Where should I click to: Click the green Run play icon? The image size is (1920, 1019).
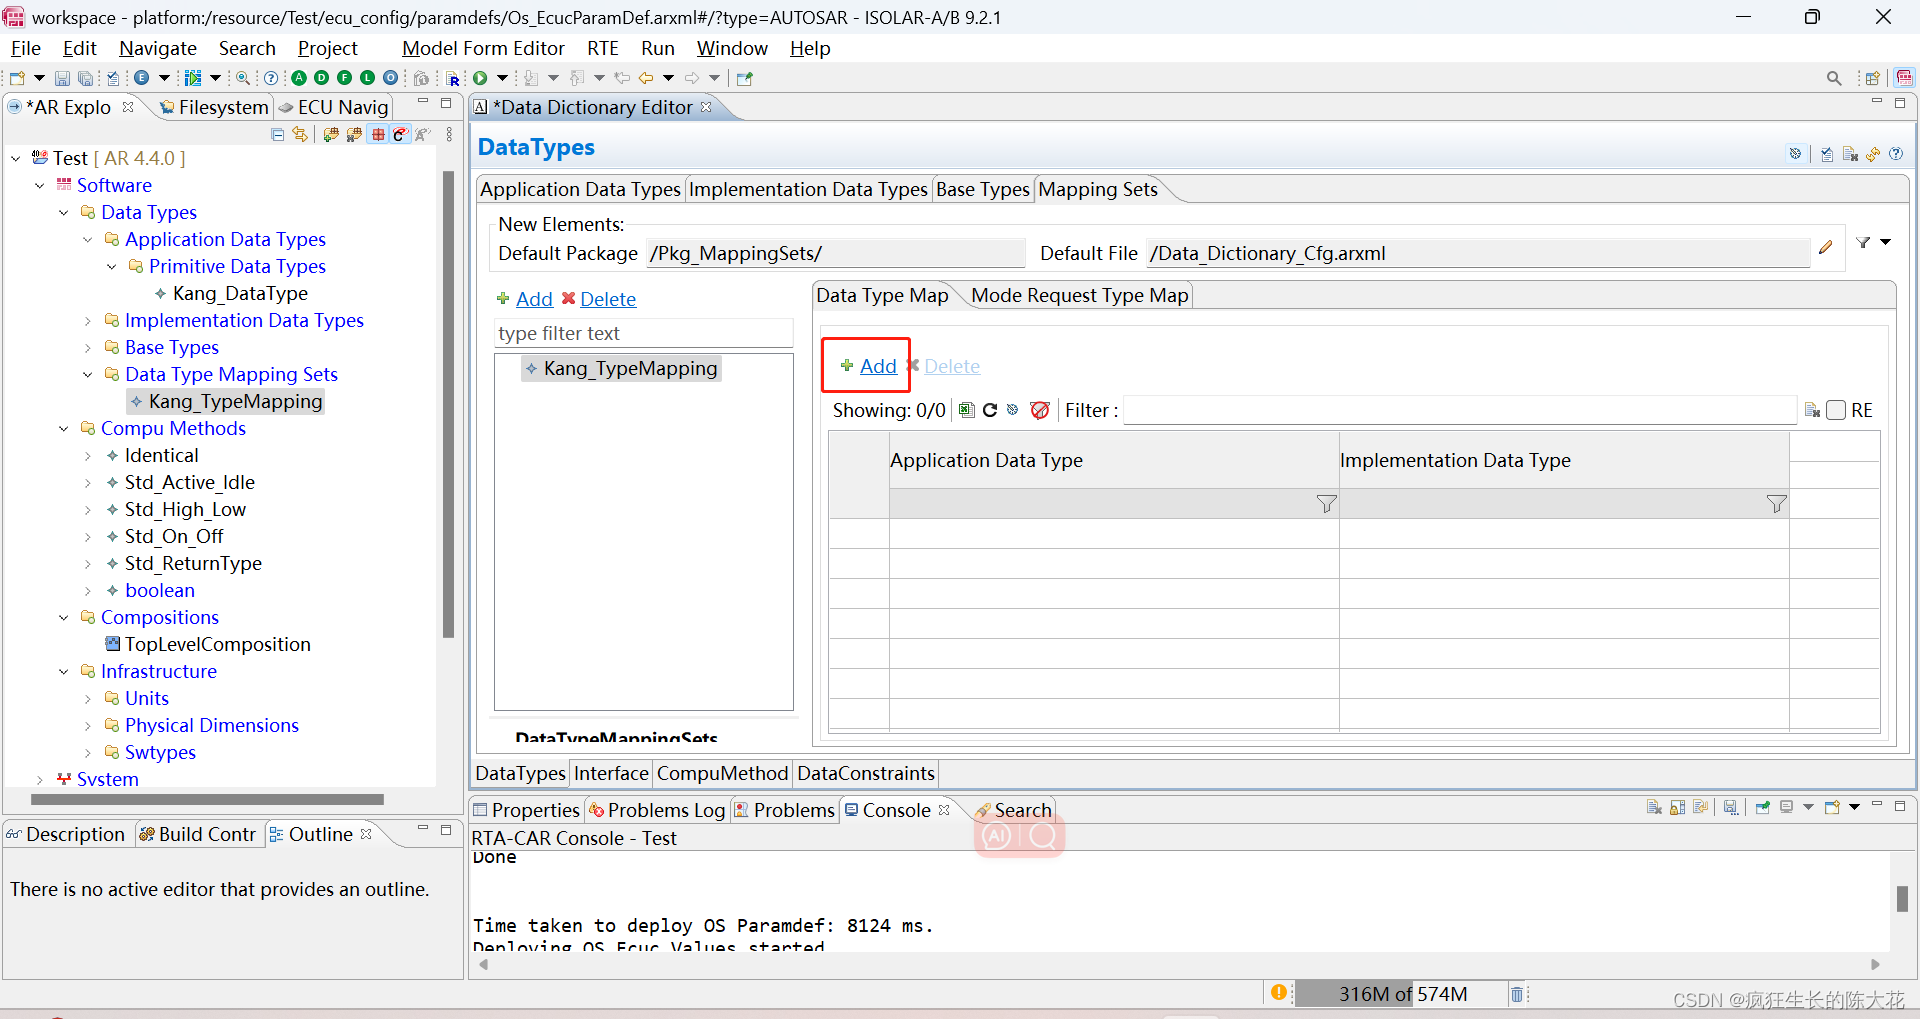(x=480, y=78)
